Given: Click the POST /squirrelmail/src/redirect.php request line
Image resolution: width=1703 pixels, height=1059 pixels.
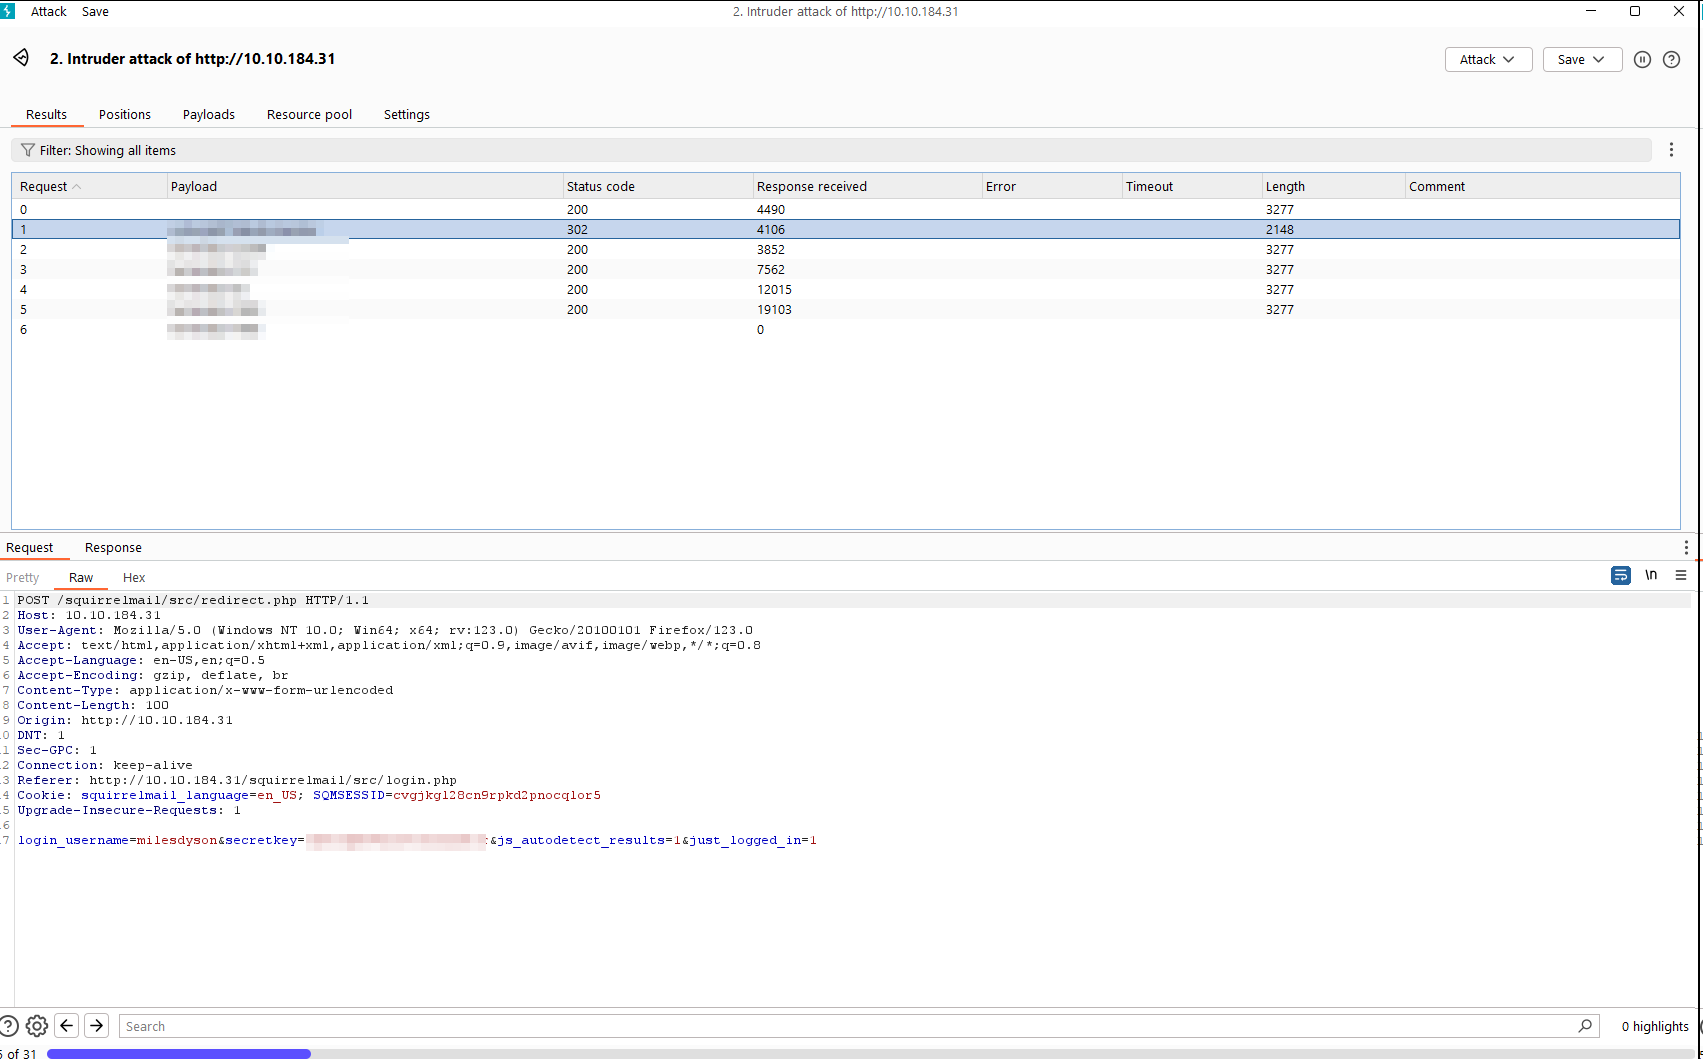Looking at the screenshot, I should coord(193,600).
